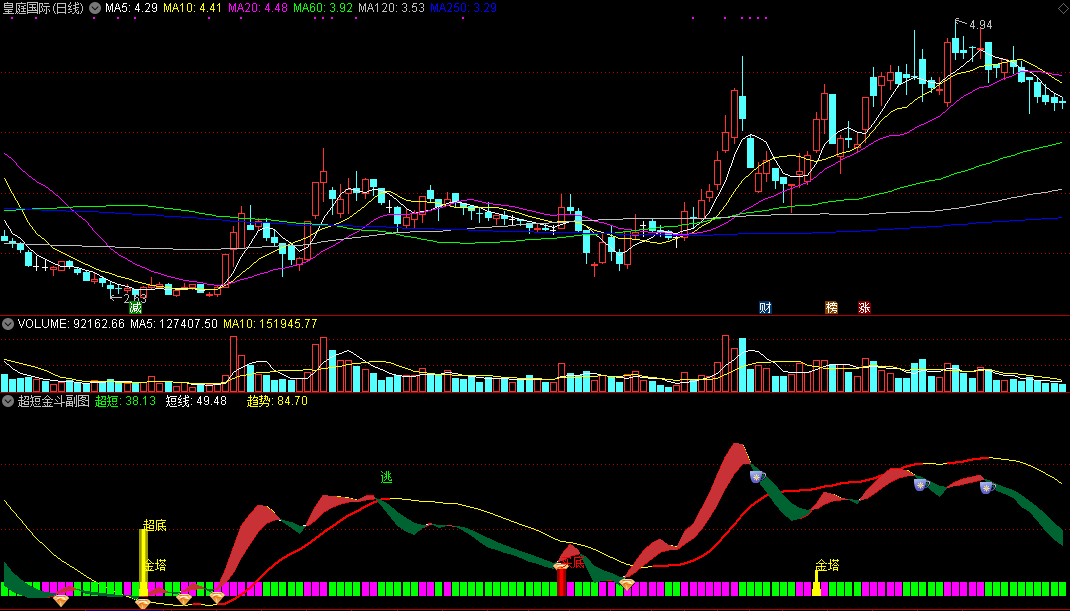1070x611 pixels.
Task: Click the 超短: 38.13 value
Action: point(125,401)
